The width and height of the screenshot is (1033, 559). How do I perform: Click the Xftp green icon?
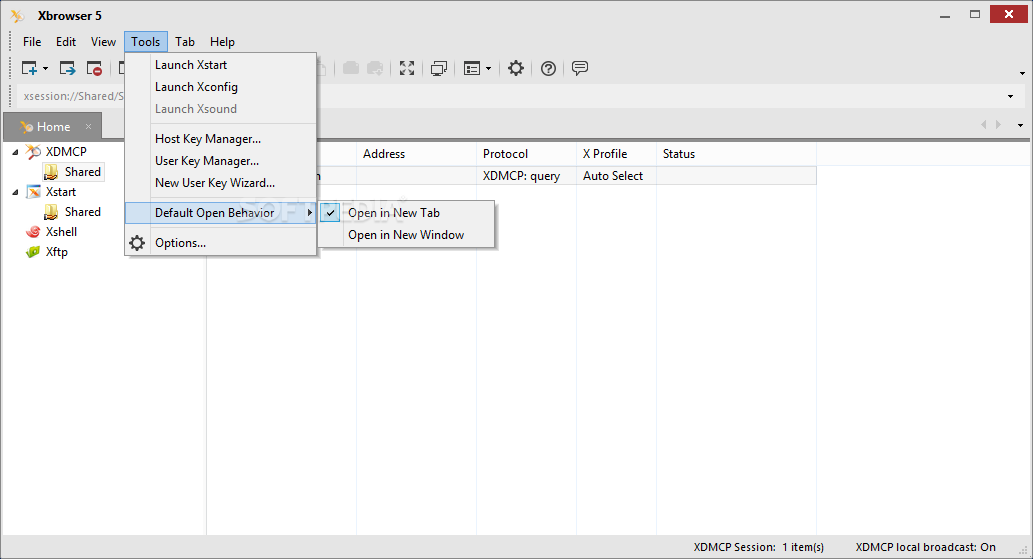[x=33, y=252]
